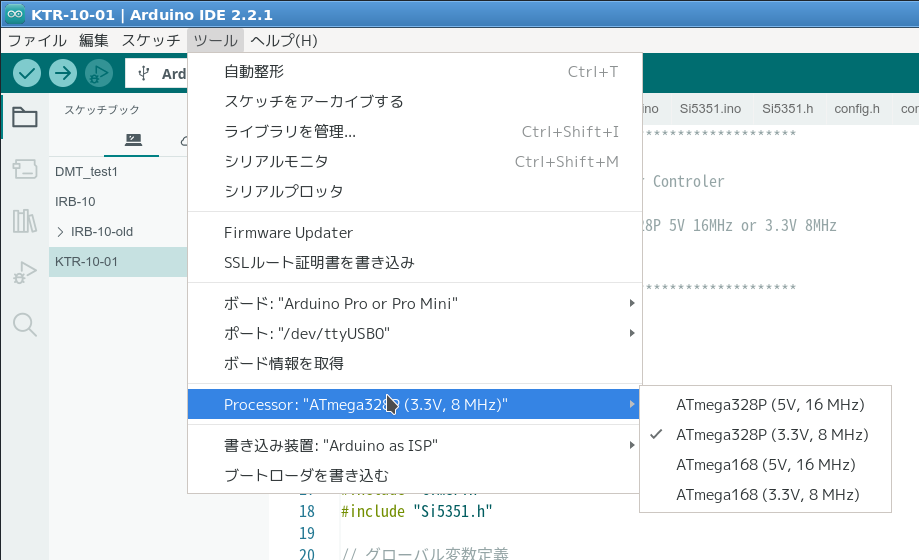Open the ヘルプ(H) menu
Image resolution: width=919 pixels, height=560 pixels.
284,40
